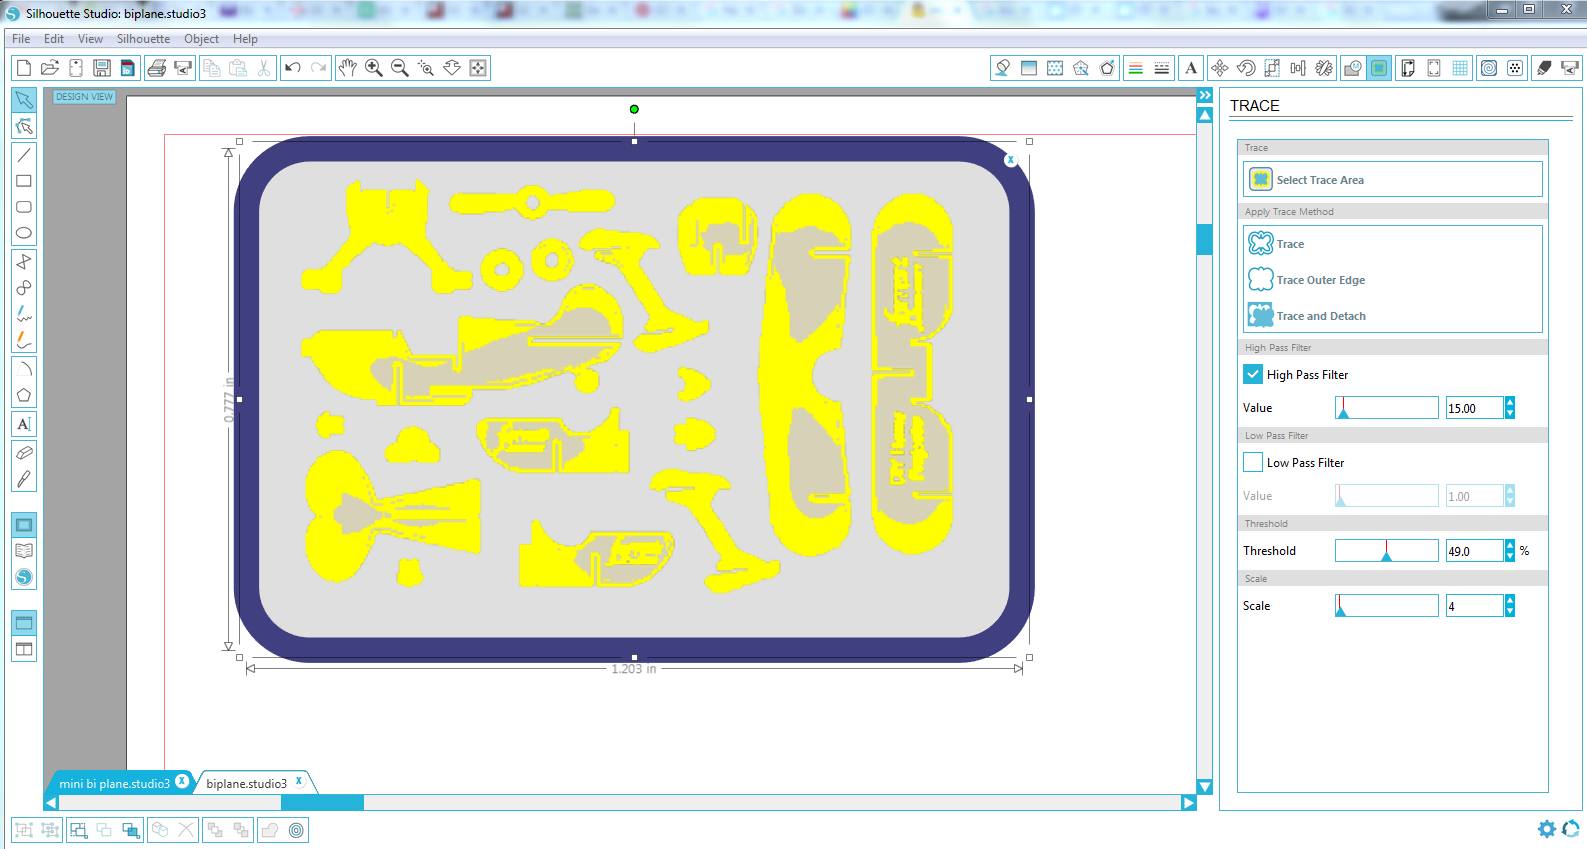Viewport: 1587px width, 849px height.
Task: Click the green rotation handle above selection
Action: (634, 109)
